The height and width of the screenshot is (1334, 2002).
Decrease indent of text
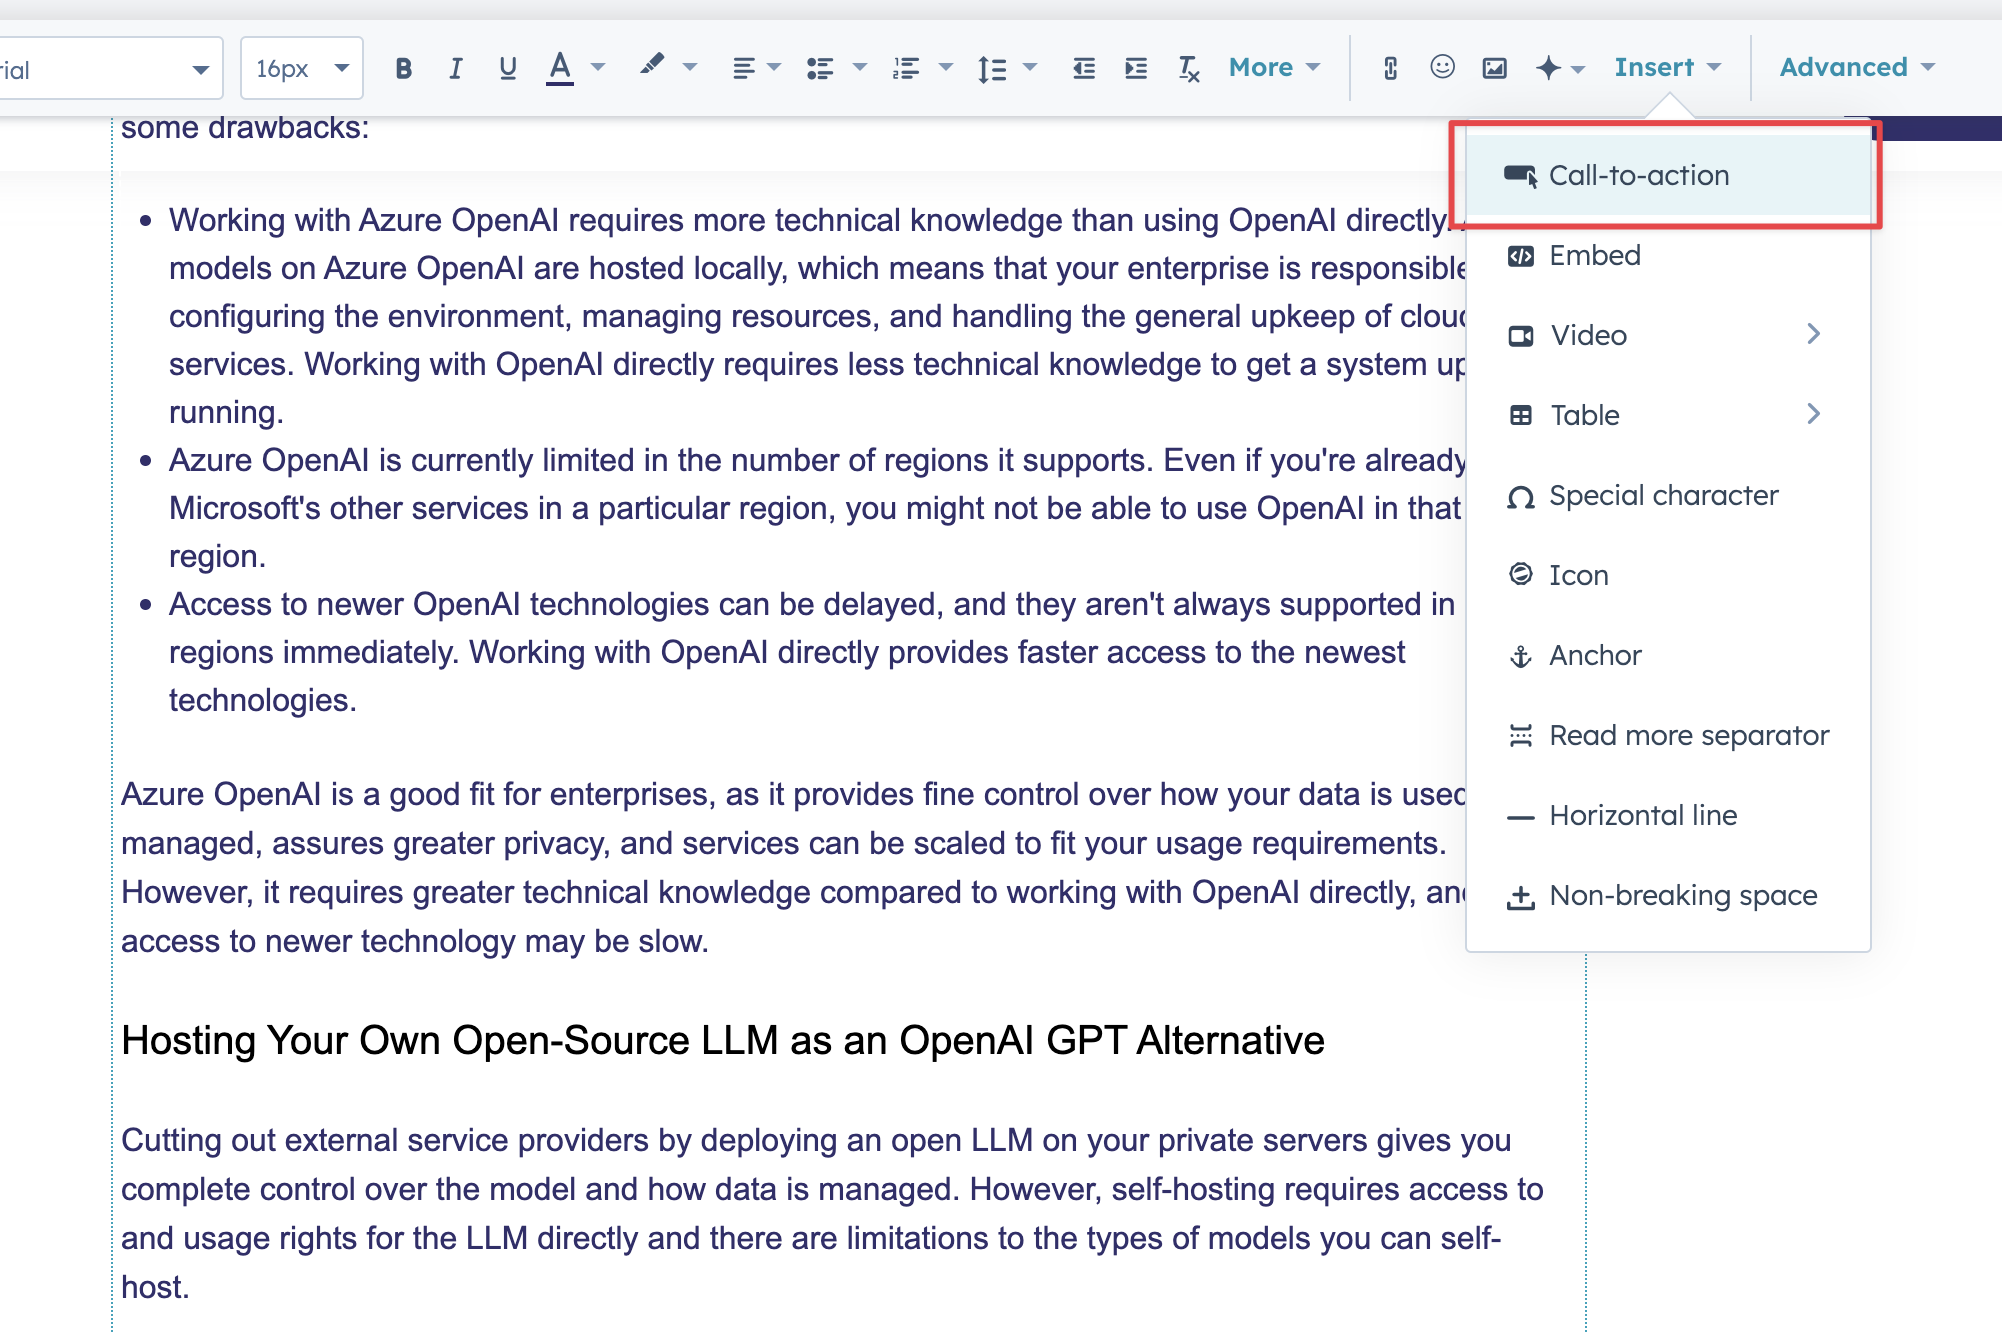[x=1084, y=68]
